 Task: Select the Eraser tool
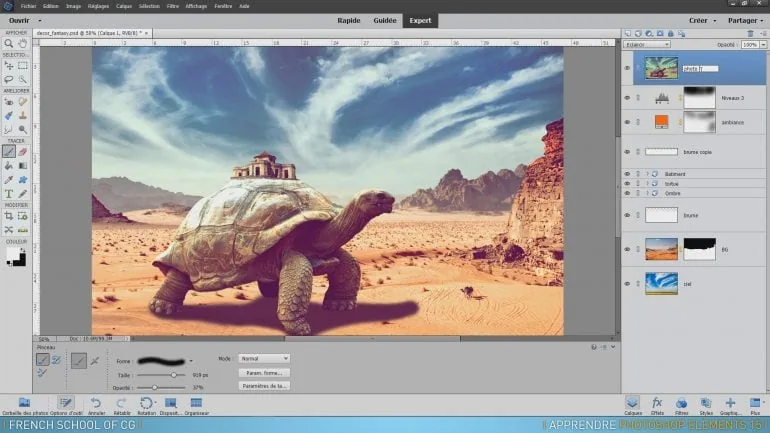point(23,152)
